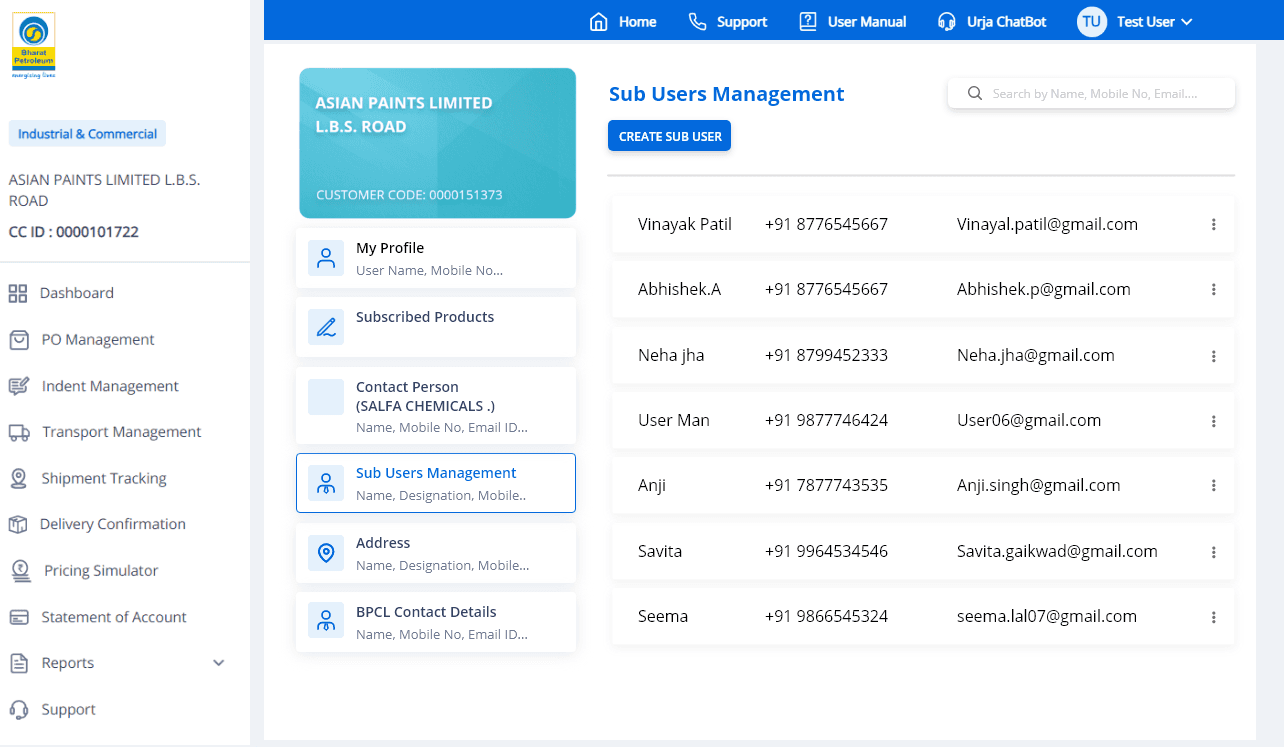The height and width of the screenshot is (747, 1284).
Task: Click the TU user avatar
Action: tap(1092, 21)
